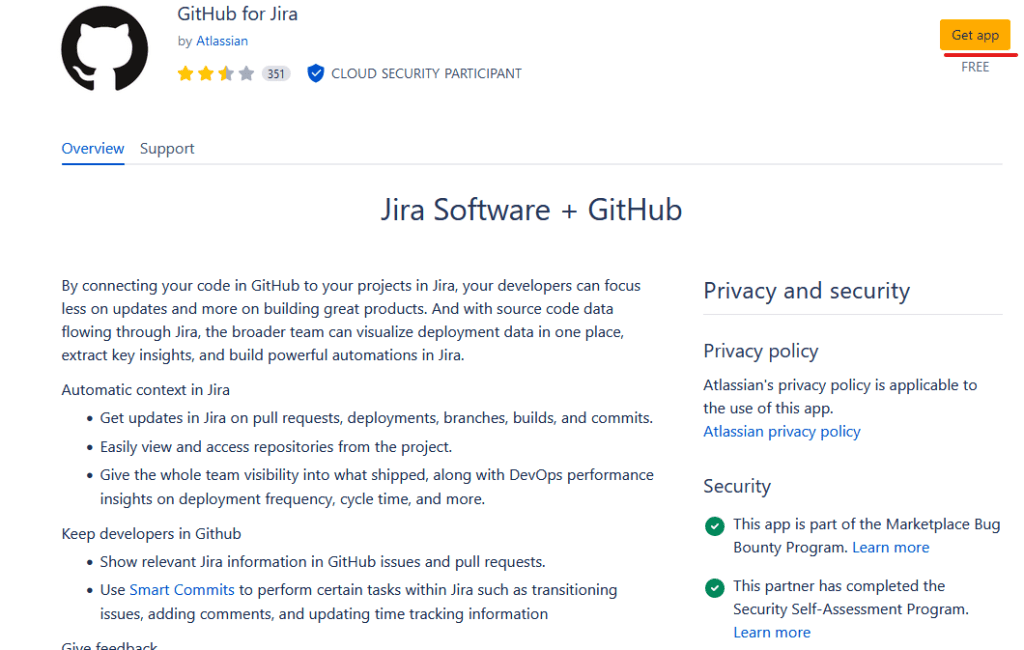This screenshot has width=1024, height=650.
Task: Click Learn more under Security Self-Assessment Program
Action: 771,632
